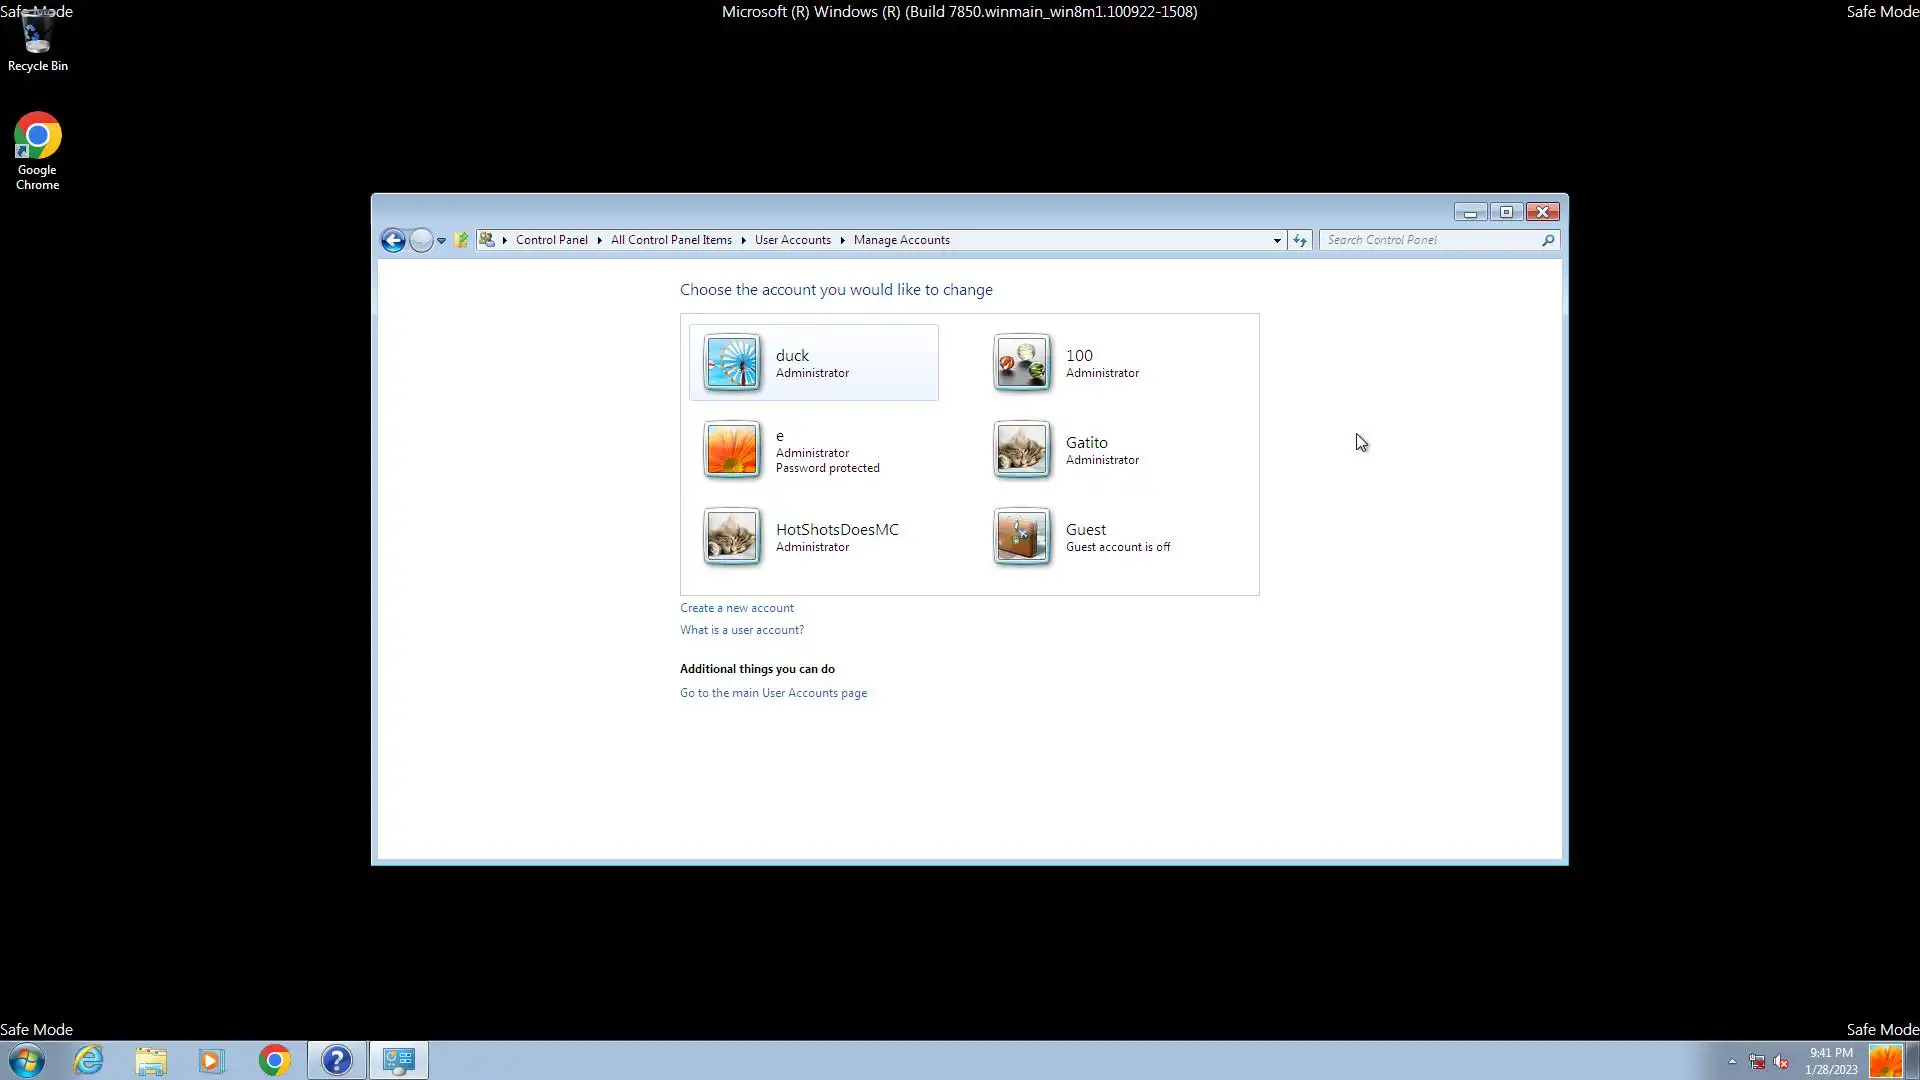The height and width of the screenshot is (1080, 1920).
Task: Click the address bar refresh icon
Action: tap(1299, 240)
